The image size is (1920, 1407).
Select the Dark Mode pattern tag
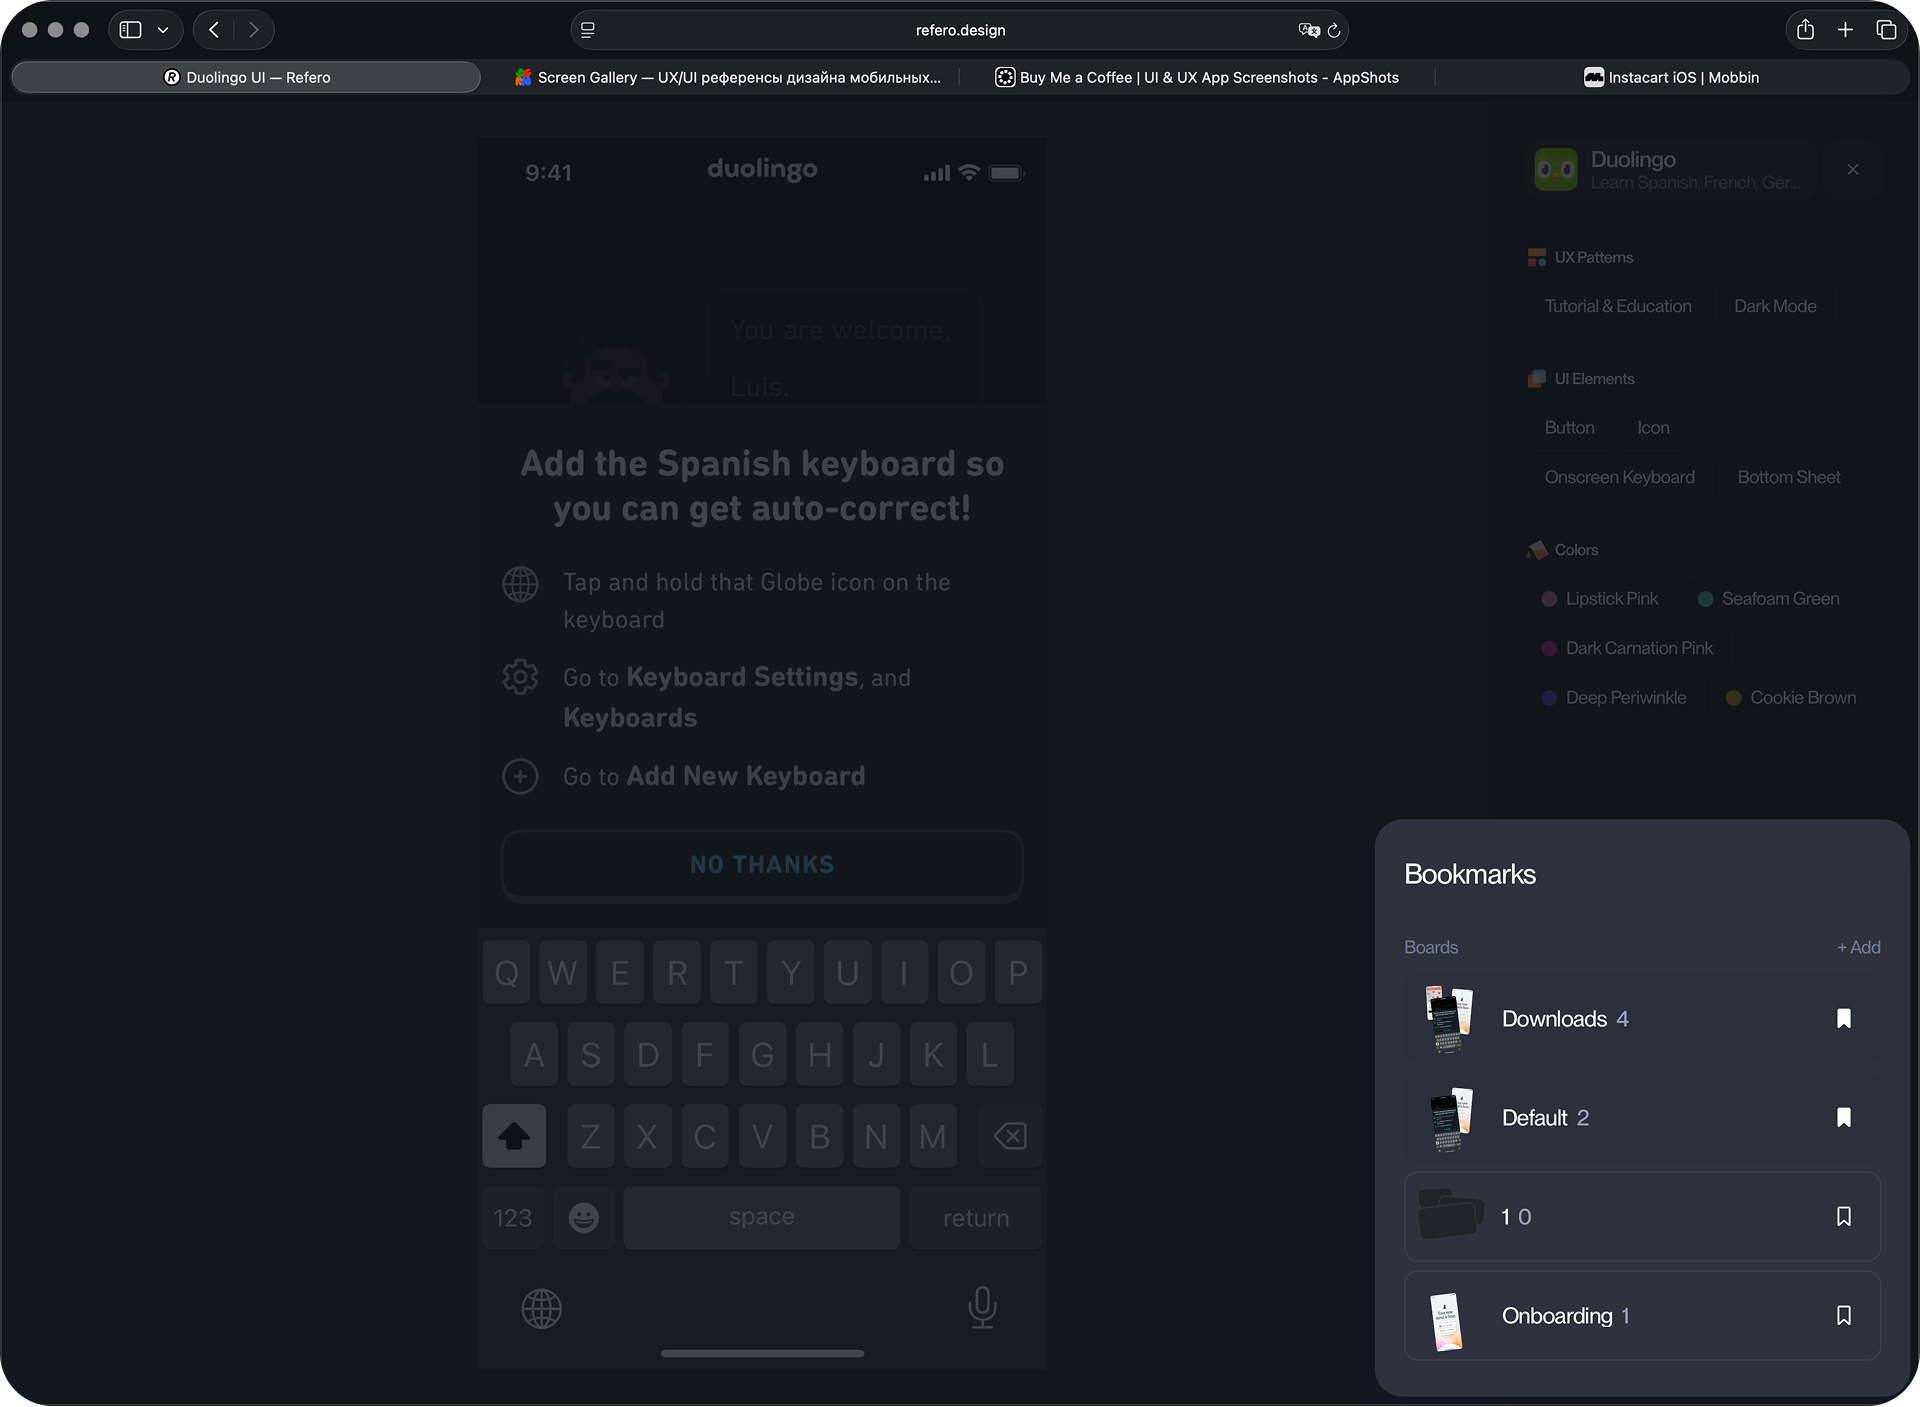point(1775,306)
